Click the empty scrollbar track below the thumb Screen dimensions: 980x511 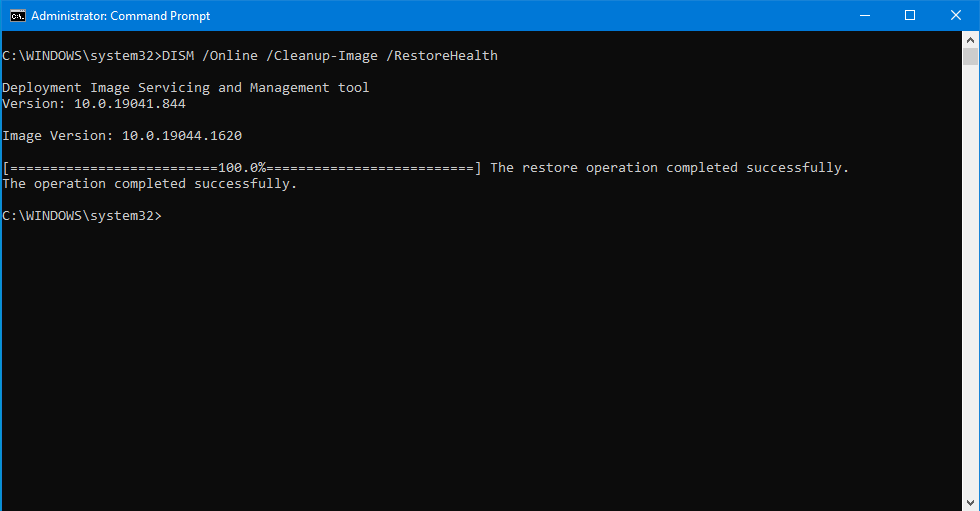pos(970,280)
